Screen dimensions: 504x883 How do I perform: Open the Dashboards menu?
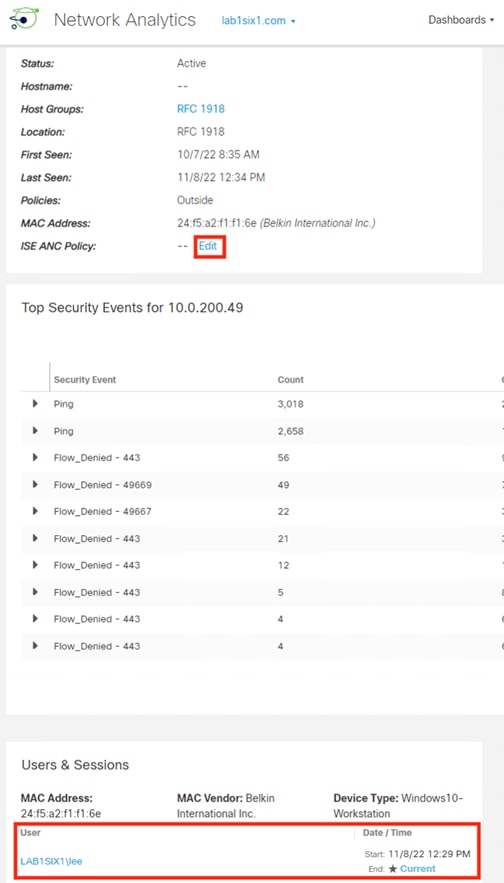tap(461, 20)
